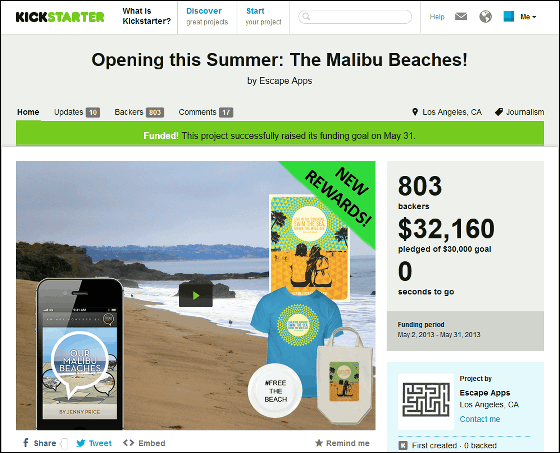
Task: Play the project video
Action: click(x=196, y=295)
